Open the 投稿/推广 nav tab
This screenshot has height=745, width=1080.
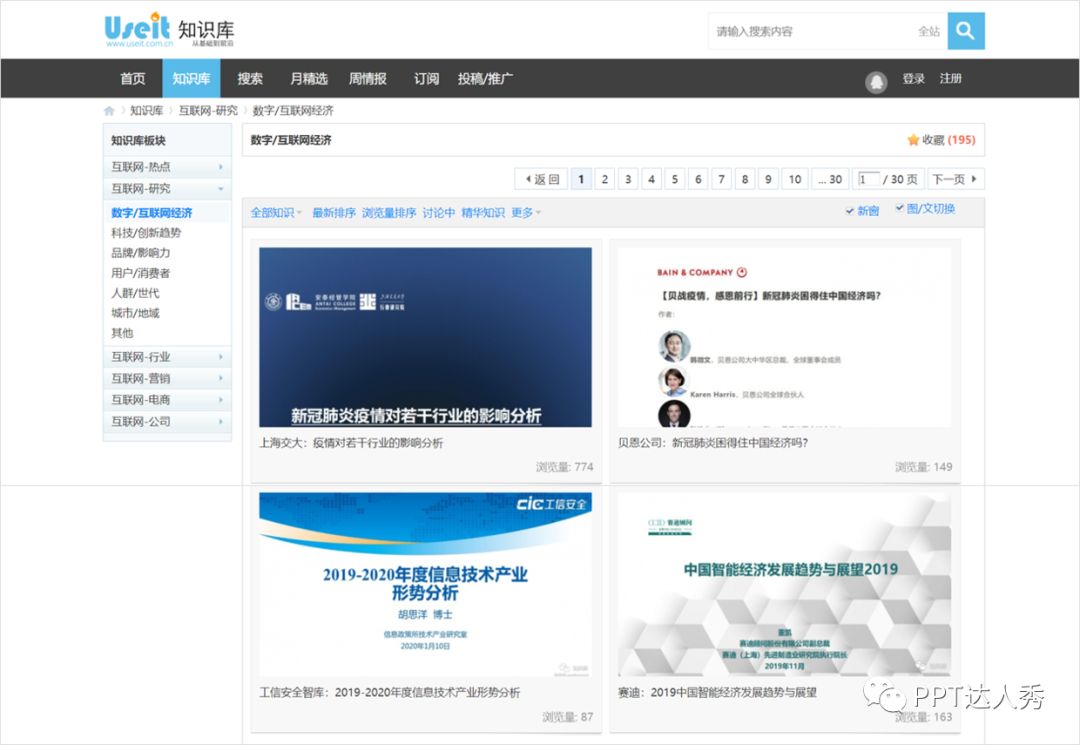(486, 78)
